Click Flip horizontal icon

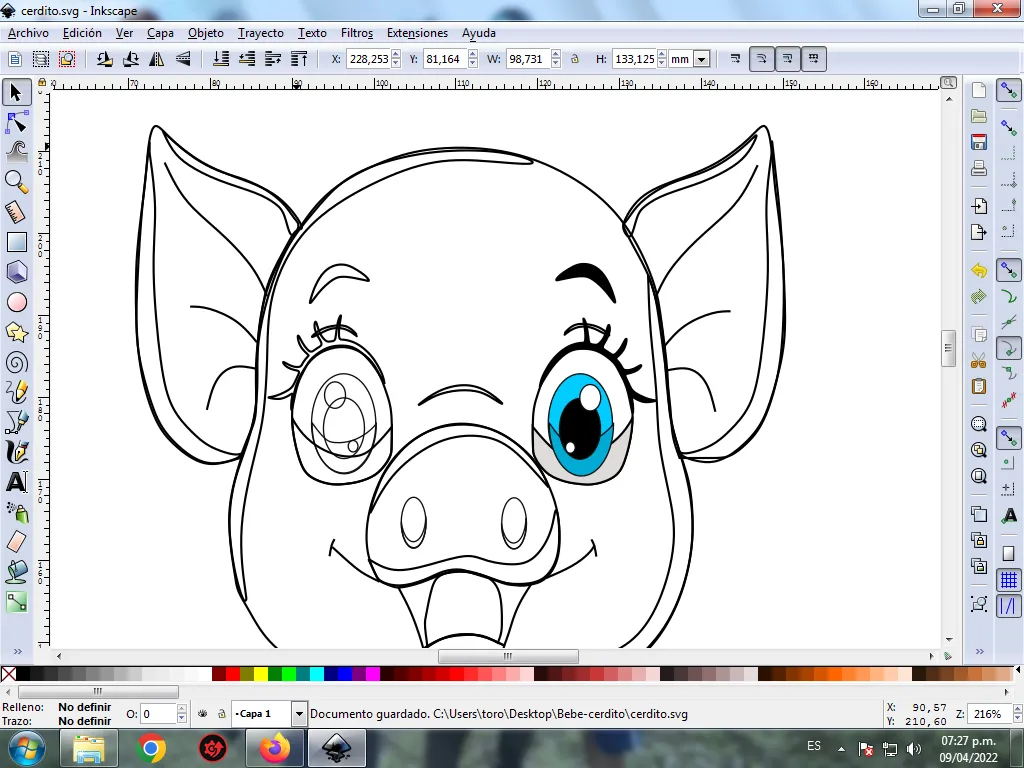click(x=157, y=59)
